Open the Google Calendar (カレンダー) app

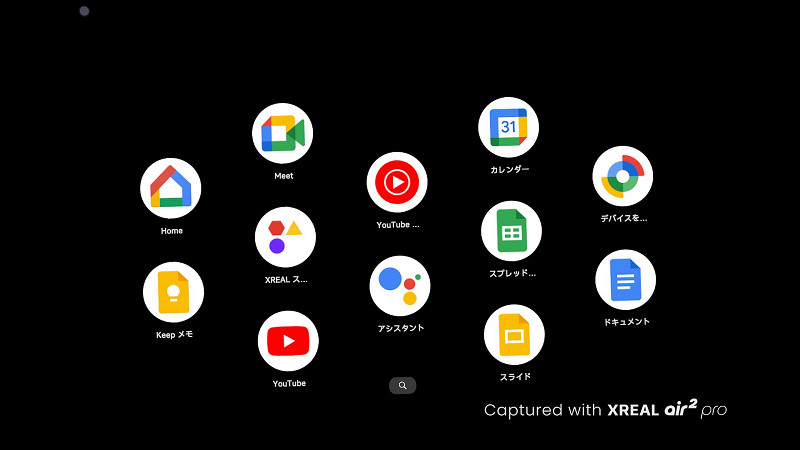(x=508, y=127)
